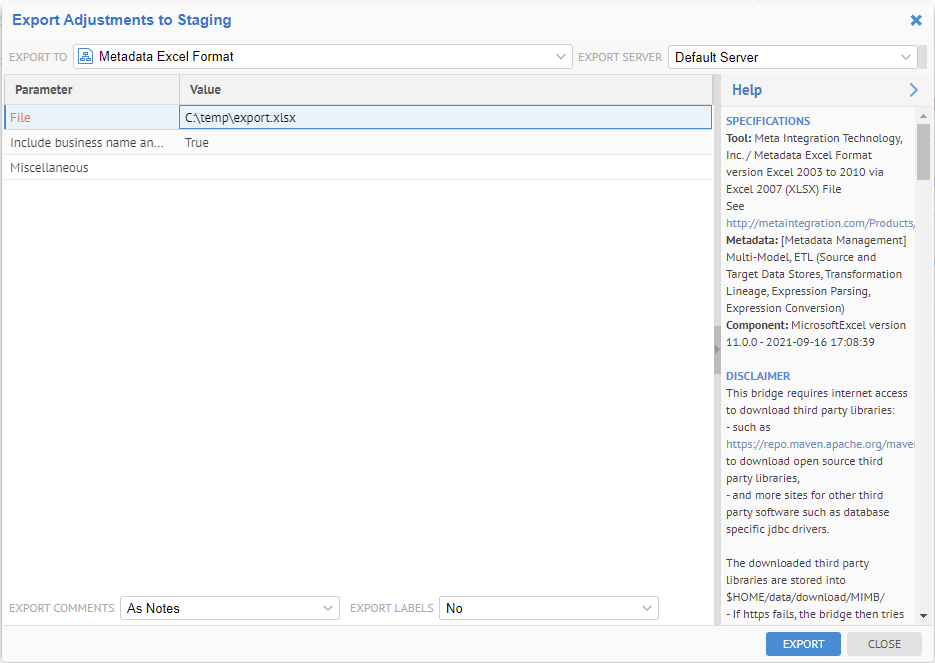Open the metaintegration.com Products link

pos(820,222)
